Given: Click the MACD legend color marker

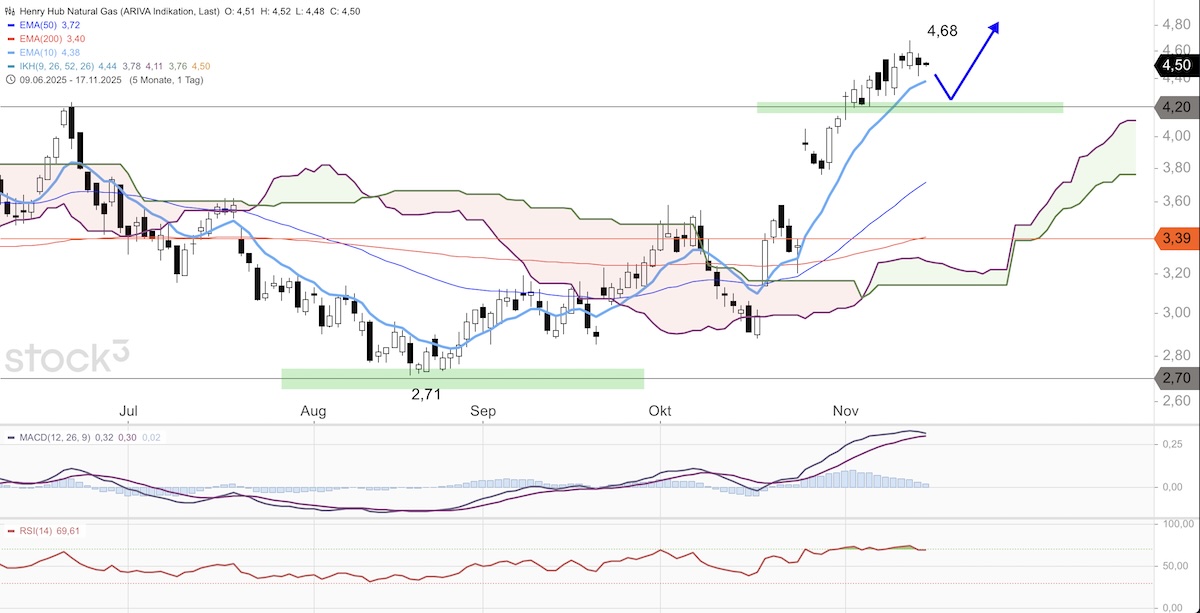Looking at the screenshot, I should (10, 437).
